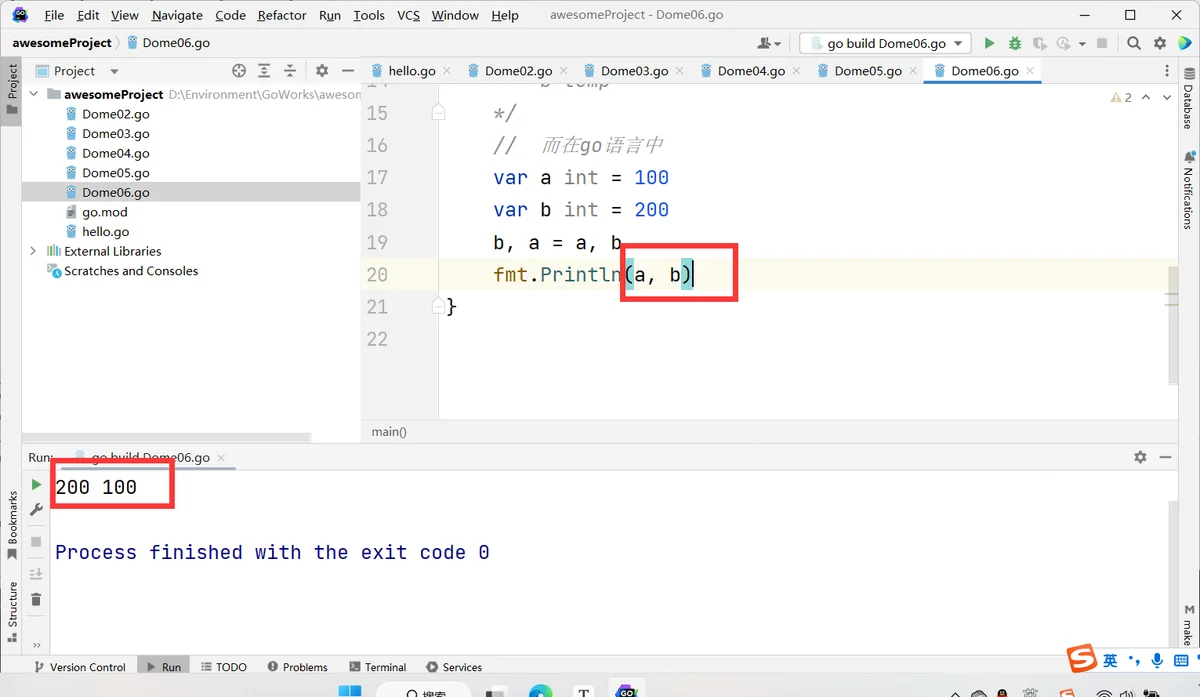
Task: Run go build Dome06.go with the green play icon
Action: coord(989,43)
